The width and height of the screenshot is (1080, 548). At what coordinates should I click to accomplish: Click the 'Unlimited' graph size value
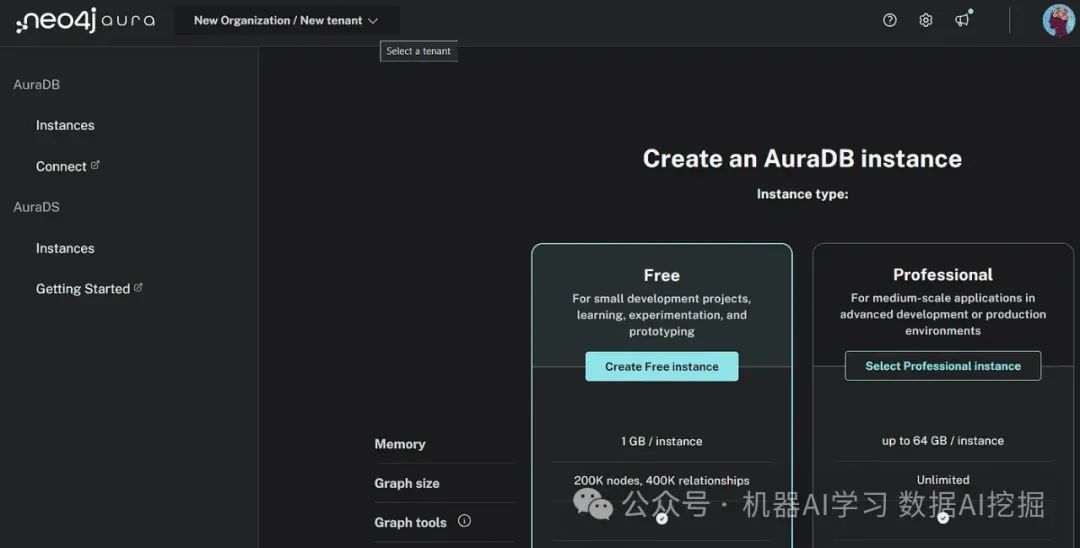(x=943, y=480)
